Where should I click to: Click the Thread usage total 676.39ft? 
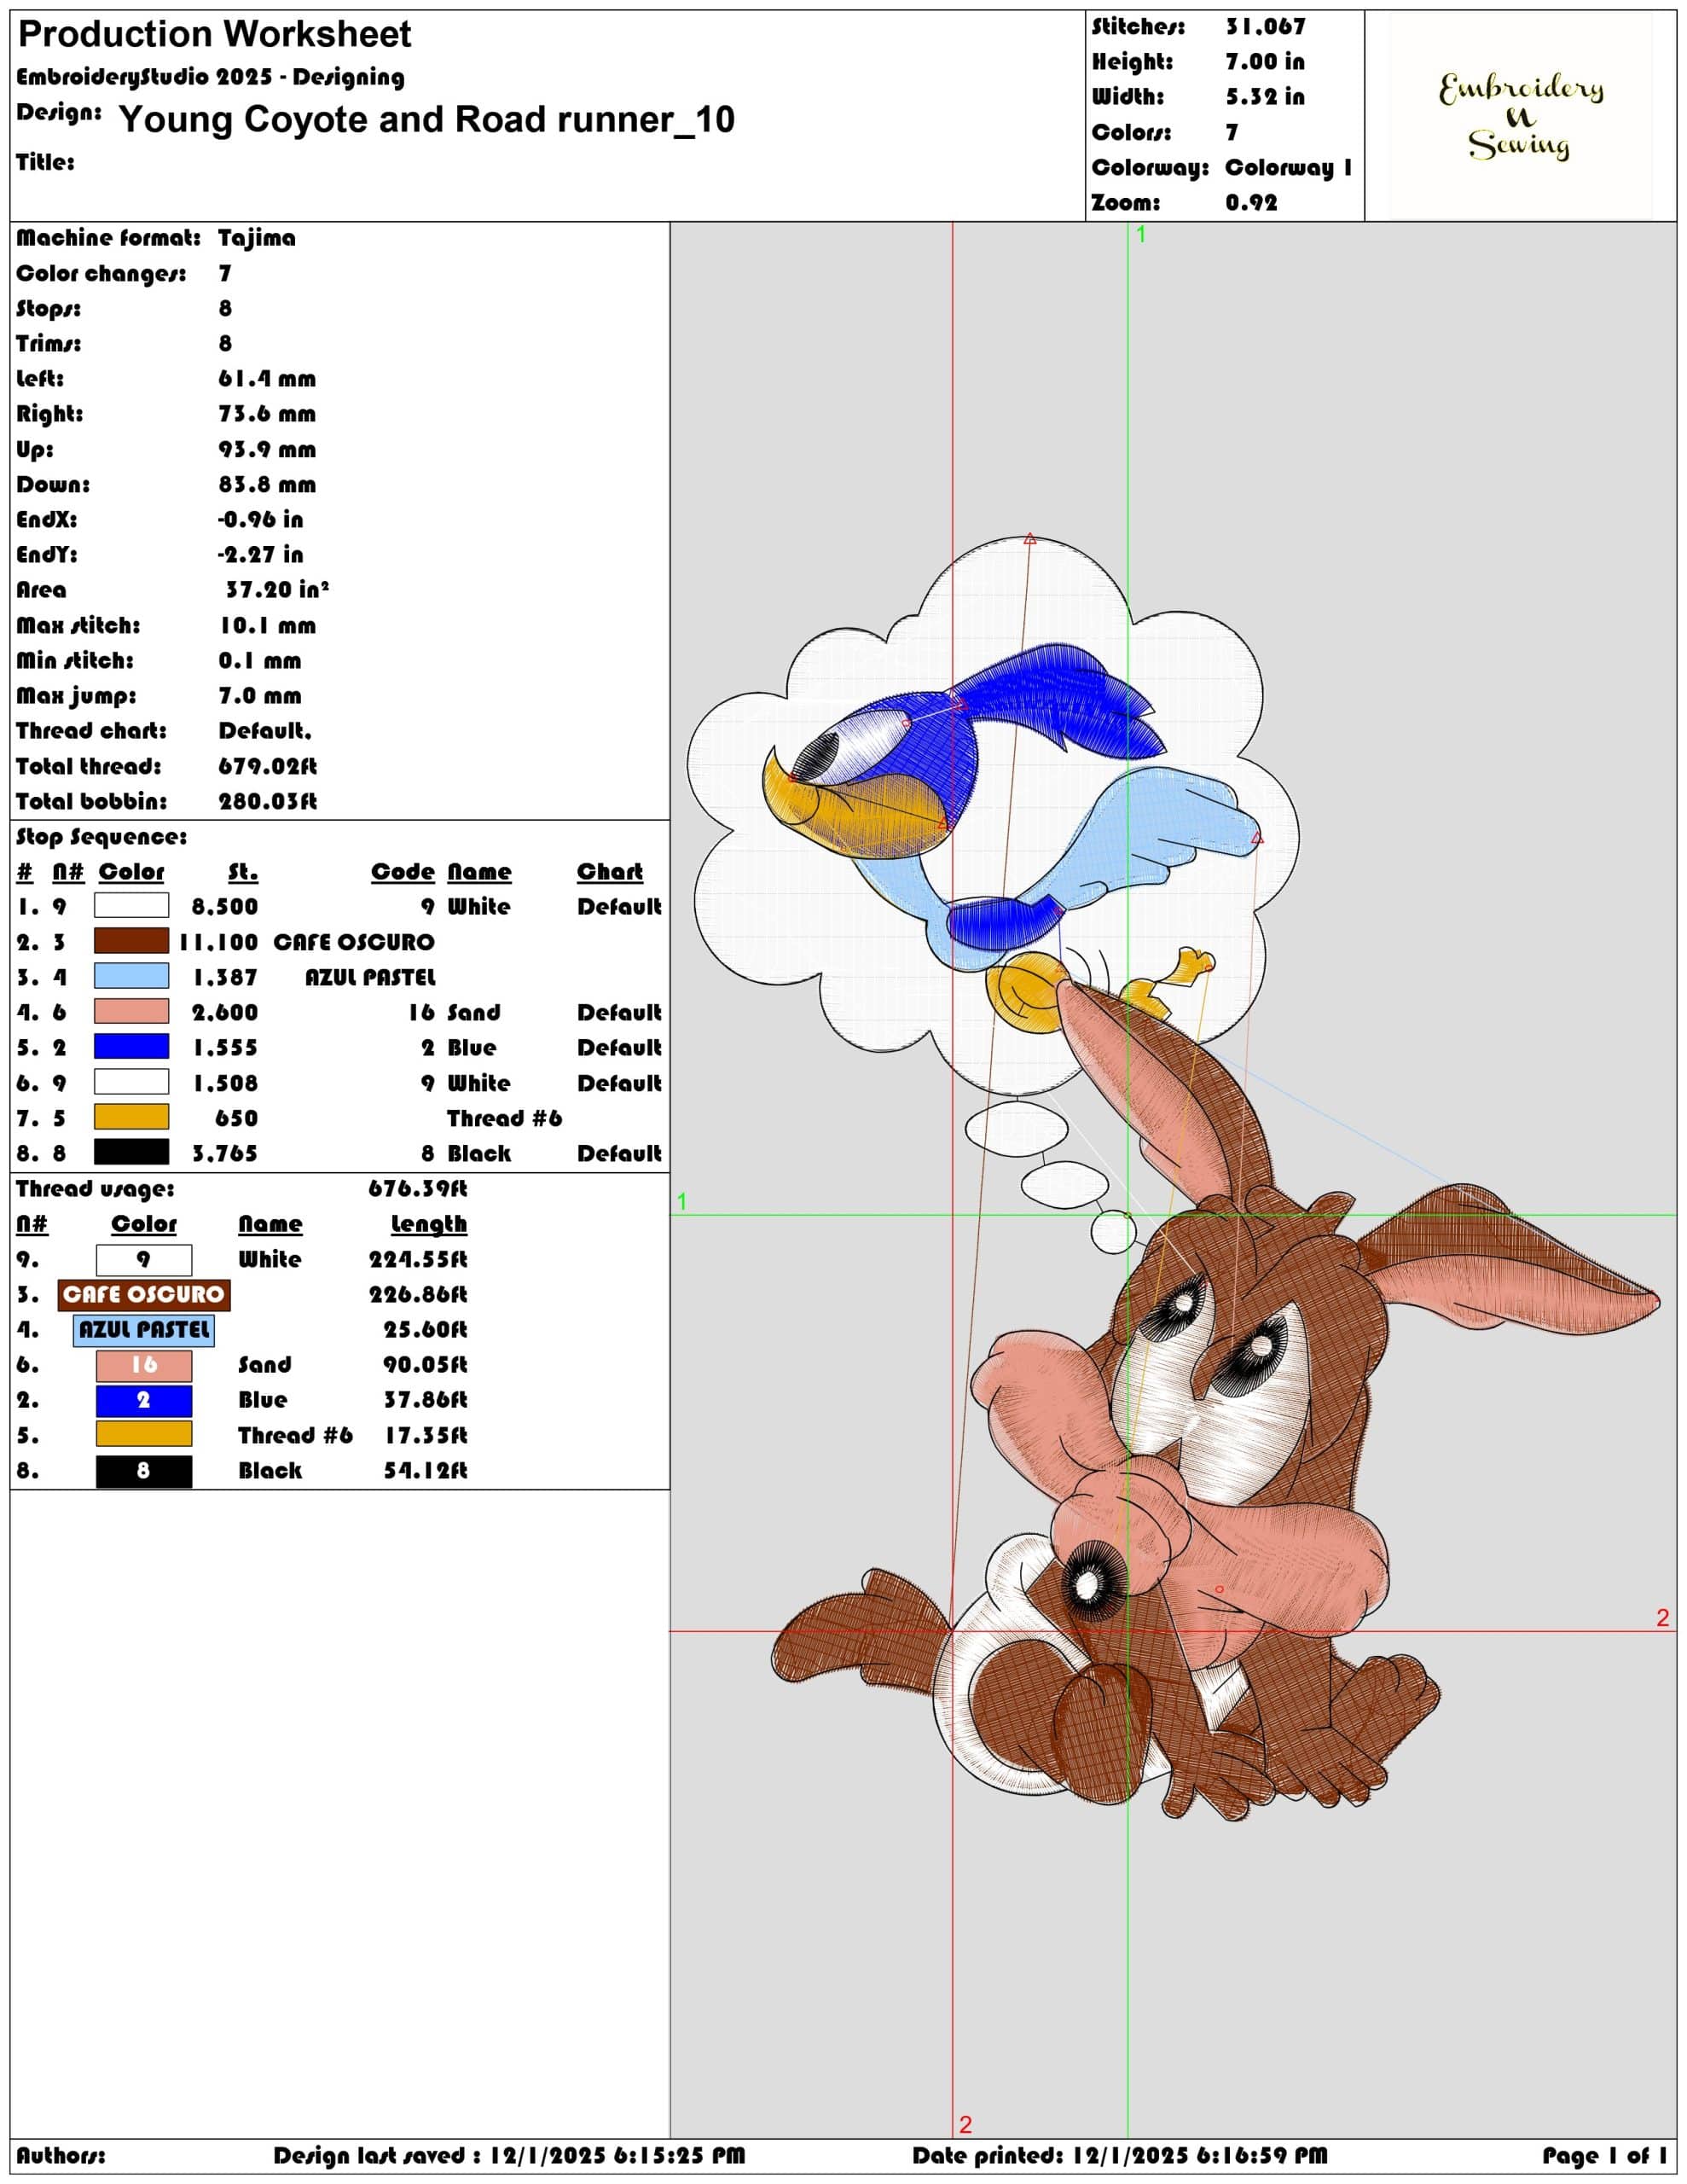coord(418,1189)
